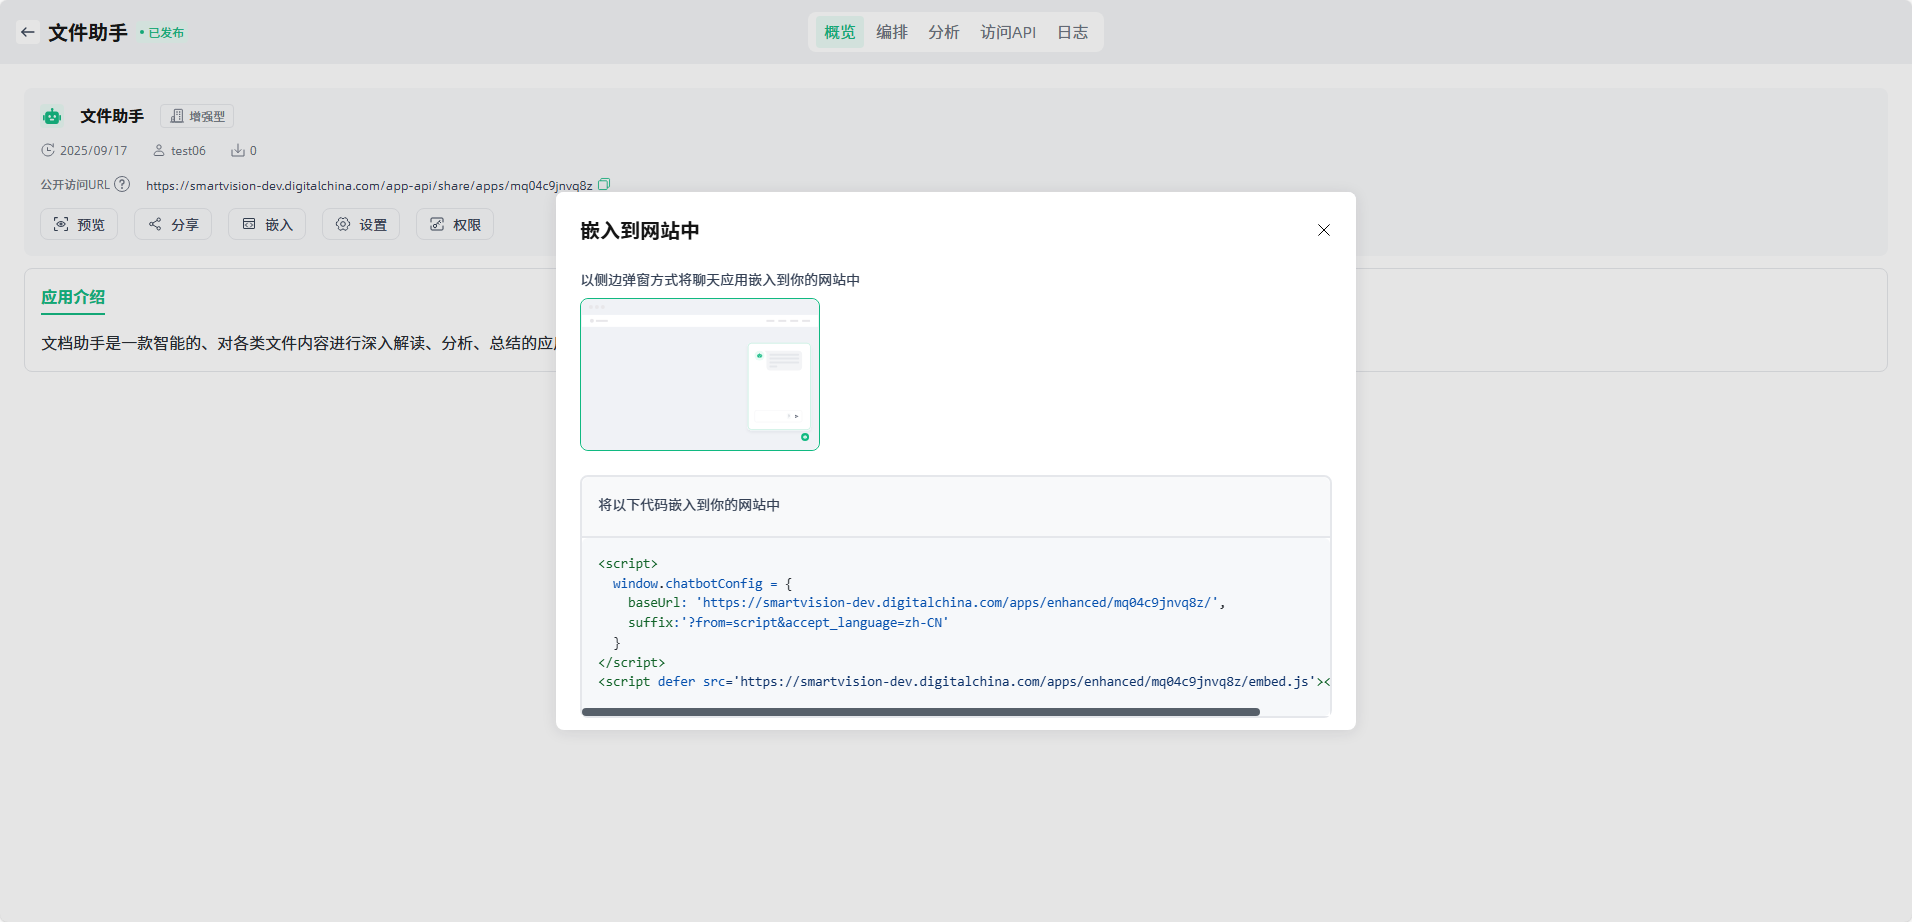Copy the public access URL
The image size is (1912, 922).
(604, 185)
